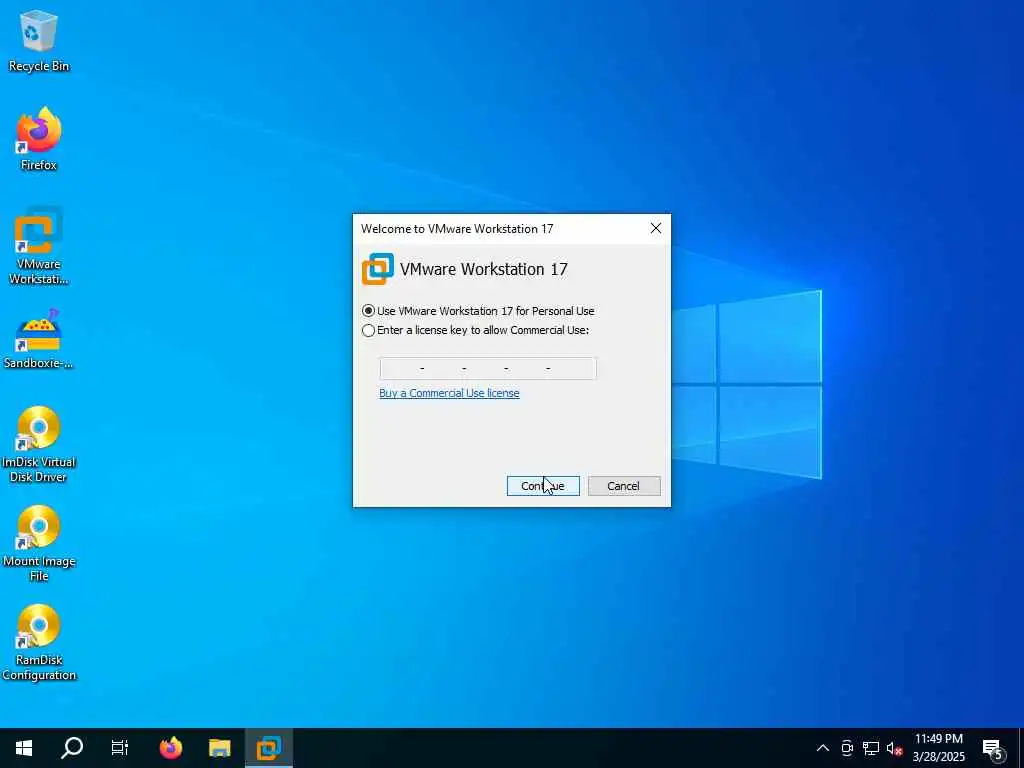Open Firefox from the taskbar
Image resolution: width=1024 pixels, height=768 pixels.
pos(171,748)
